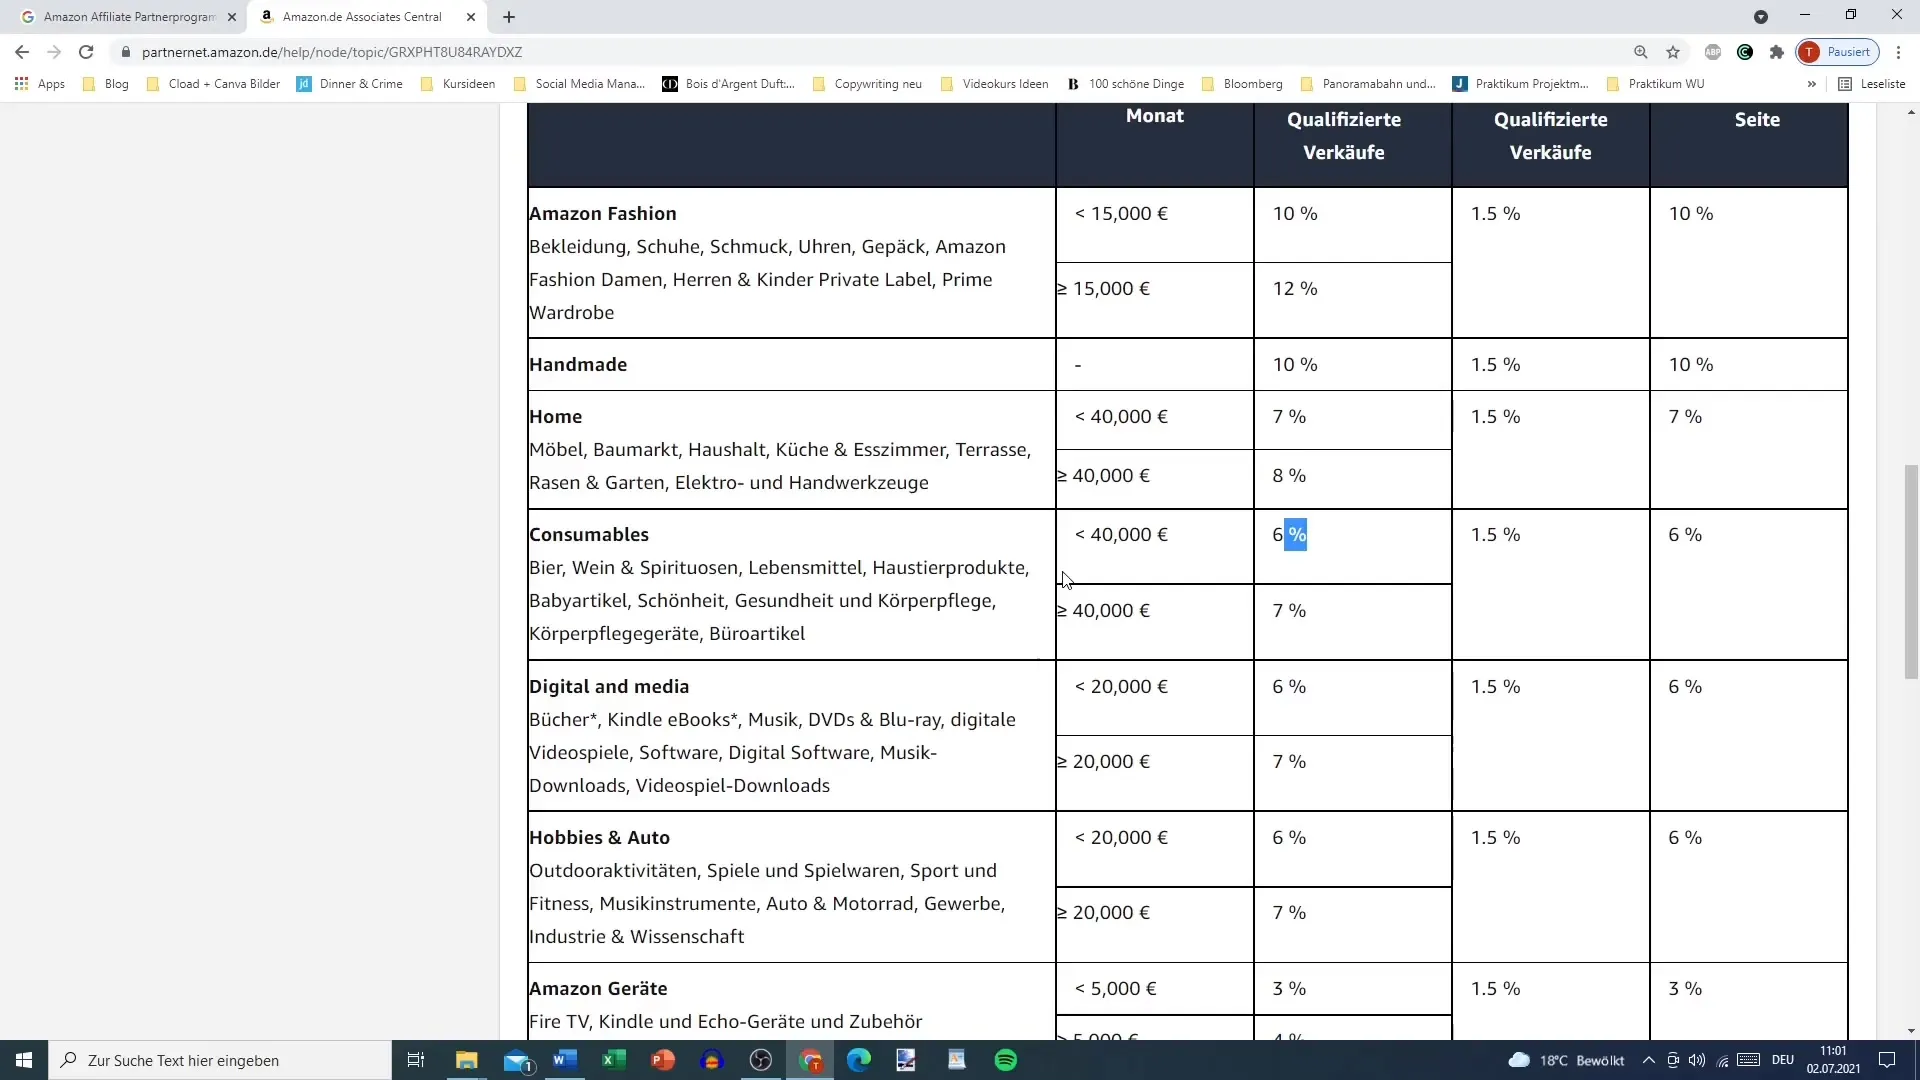Click the Hobbies & Auto heading
1920x1080 pixels.
tap(600, 837)
